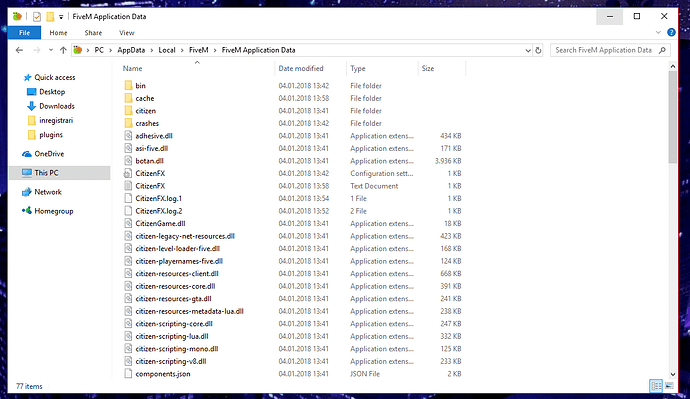This screenshot has width=690, height=399.
Task: Select the bin folder icon
Action: point(128,85)
